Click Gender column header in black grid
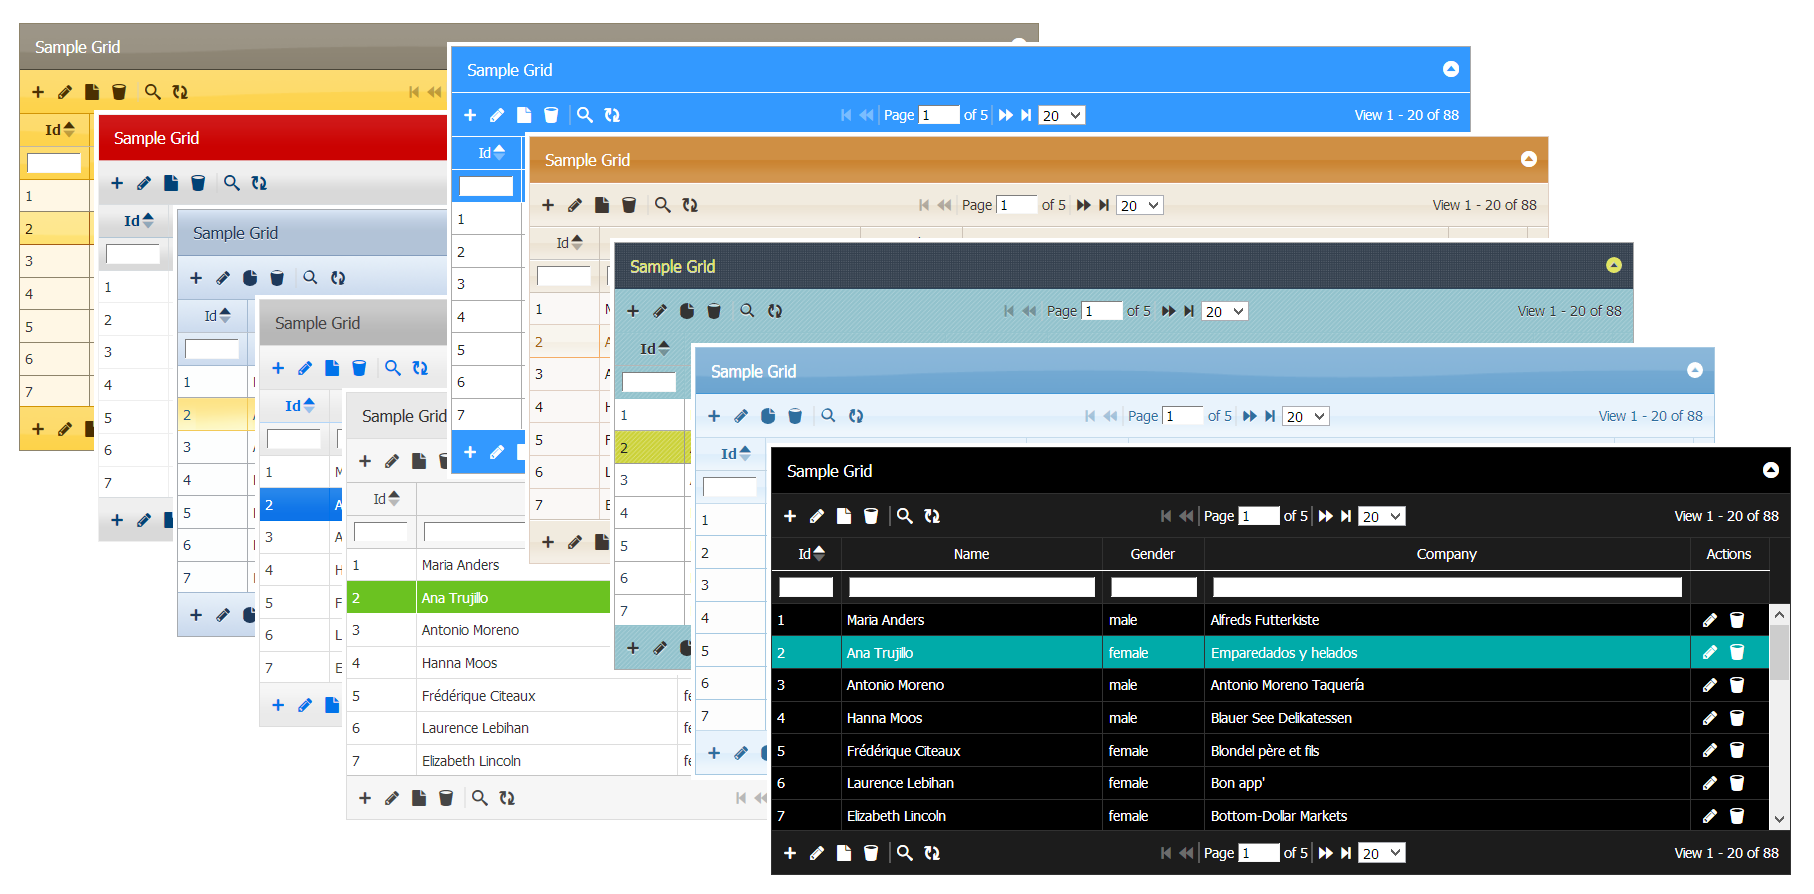Image resolution: width=1814 pixels, height=894 pixels. tap(1152, 554)
